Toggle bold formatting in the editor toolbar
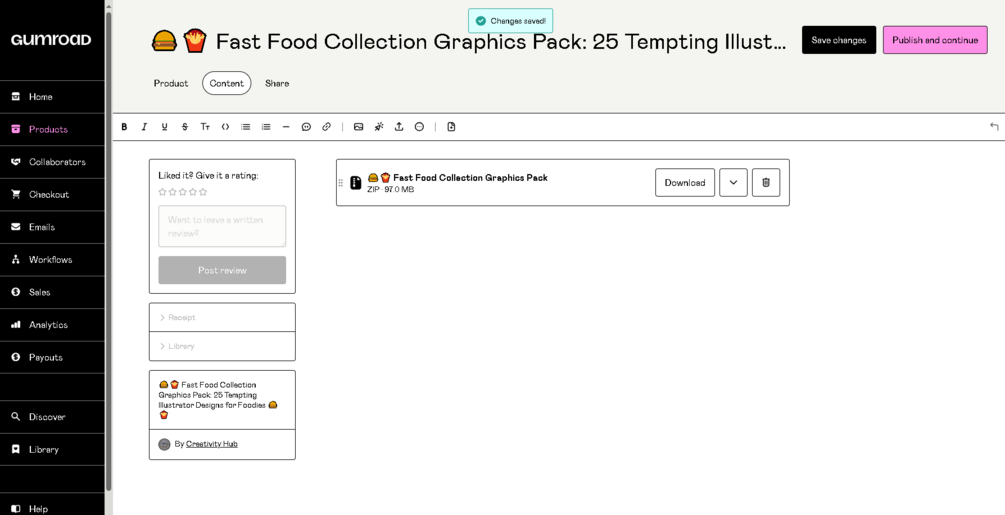 point(124,127)
